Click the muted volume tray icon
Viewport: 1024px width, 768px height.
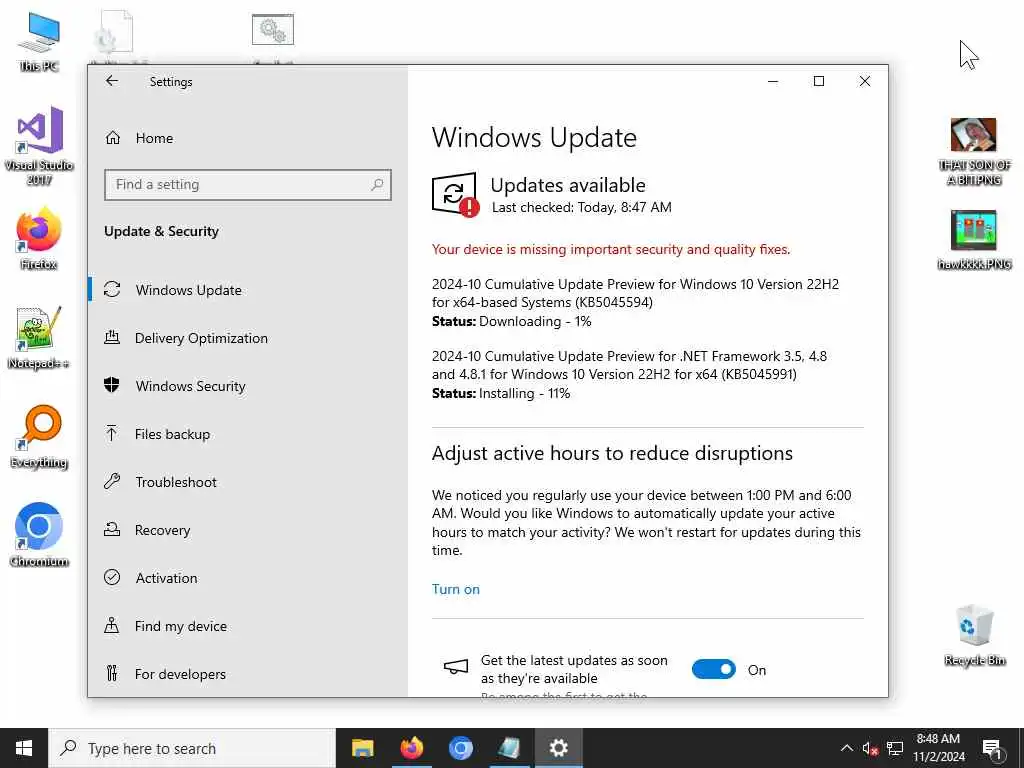870,748
